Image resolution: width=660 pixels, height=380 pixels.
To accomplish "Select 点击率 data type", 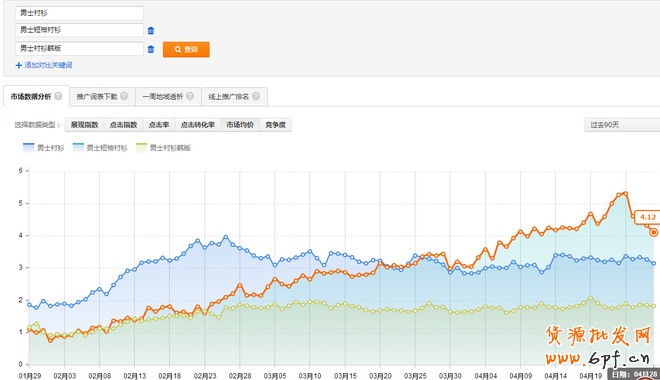I will [x=159, y=125].
